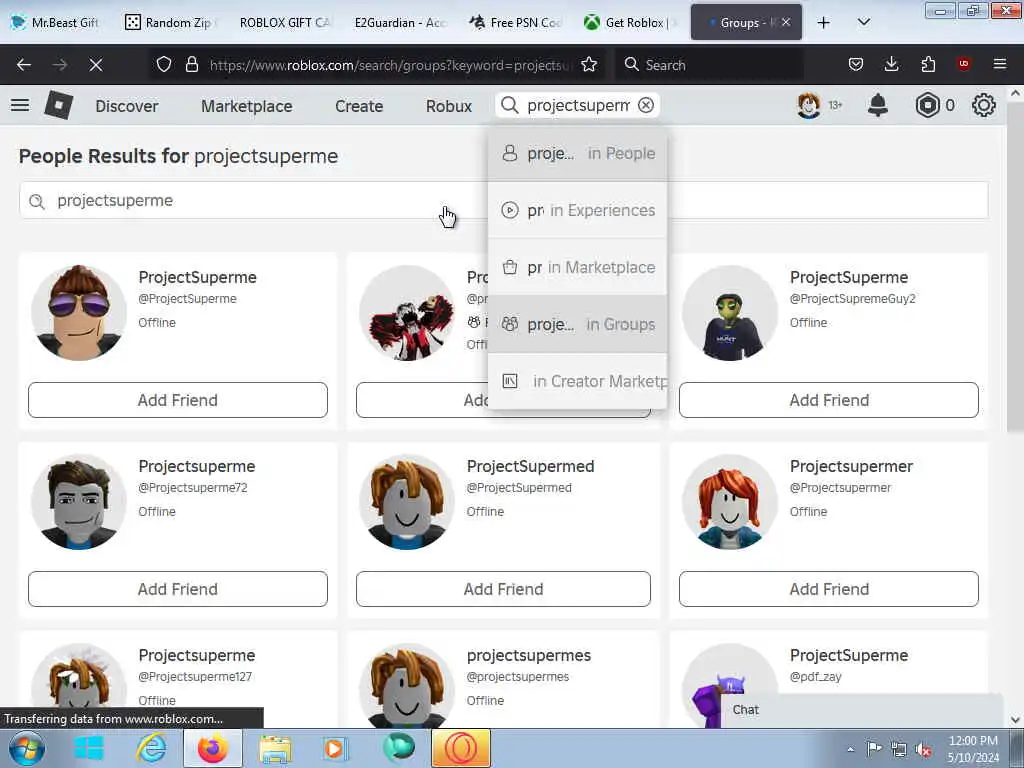1024x768 pixels.
Task: Switch to the Free PSN Codes tab
Action: 515,23
